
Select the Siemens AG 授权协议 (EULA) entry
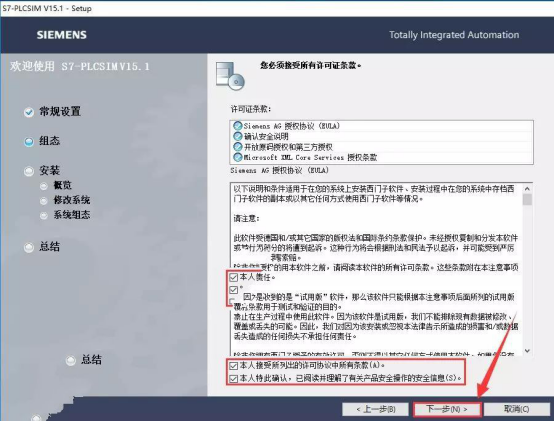tap(381, 126)
